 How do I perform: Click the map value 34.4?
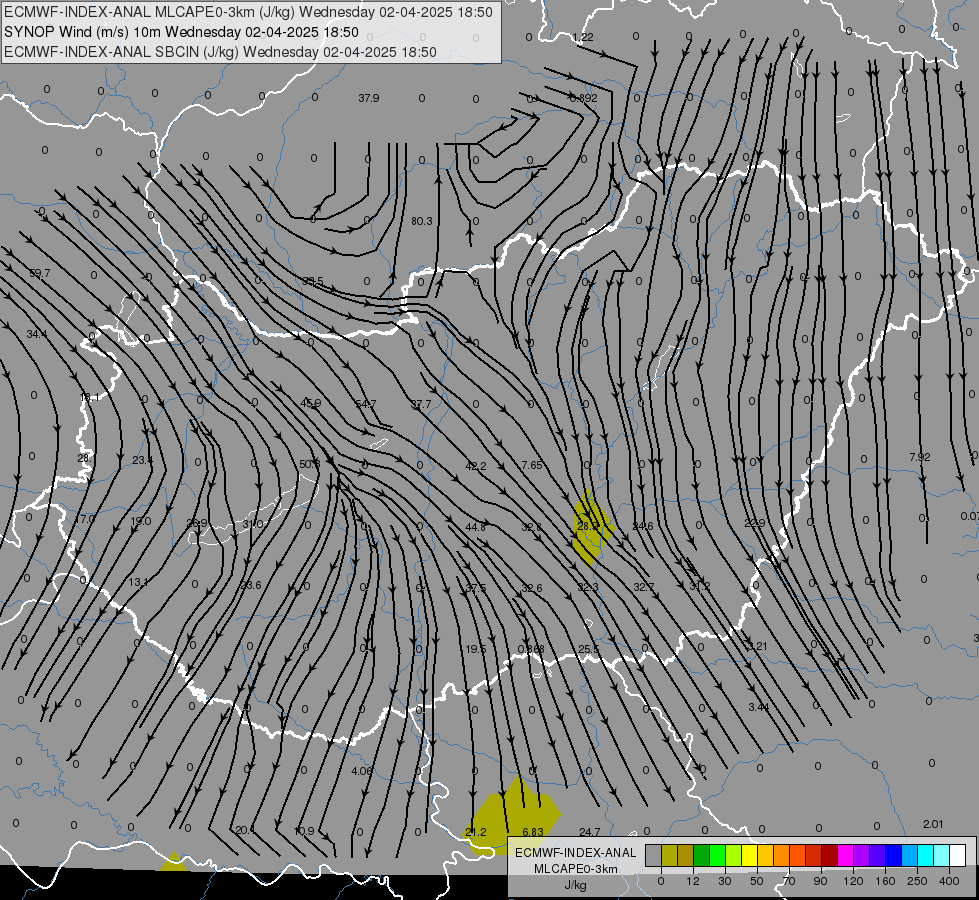click(x=37, y=334)
